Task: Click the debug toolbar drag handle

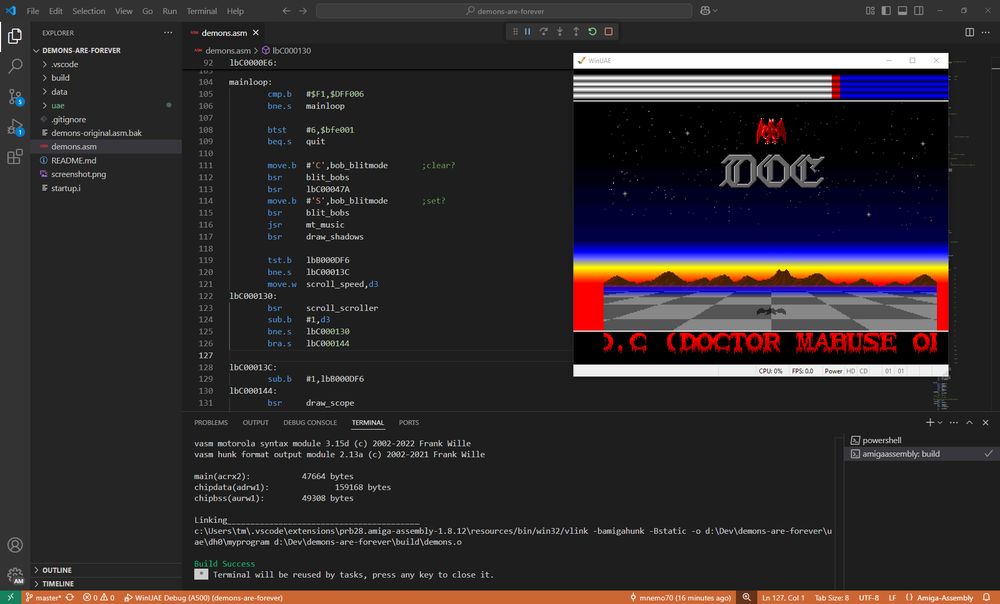Action: tap(515, 32)
